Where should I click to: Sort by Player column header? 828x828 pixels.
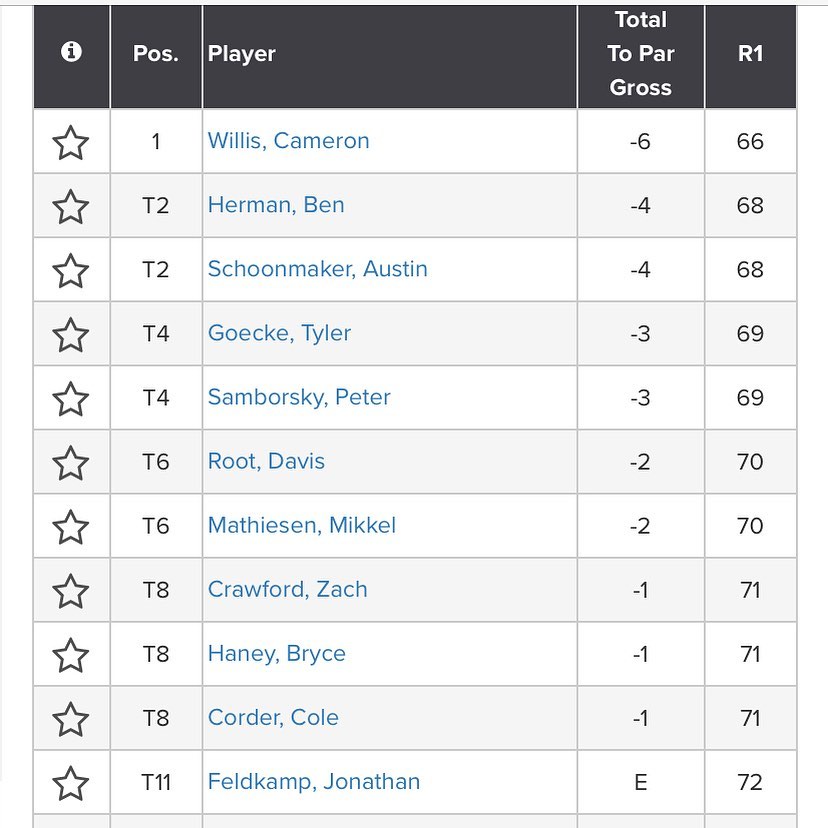(242, 54)
